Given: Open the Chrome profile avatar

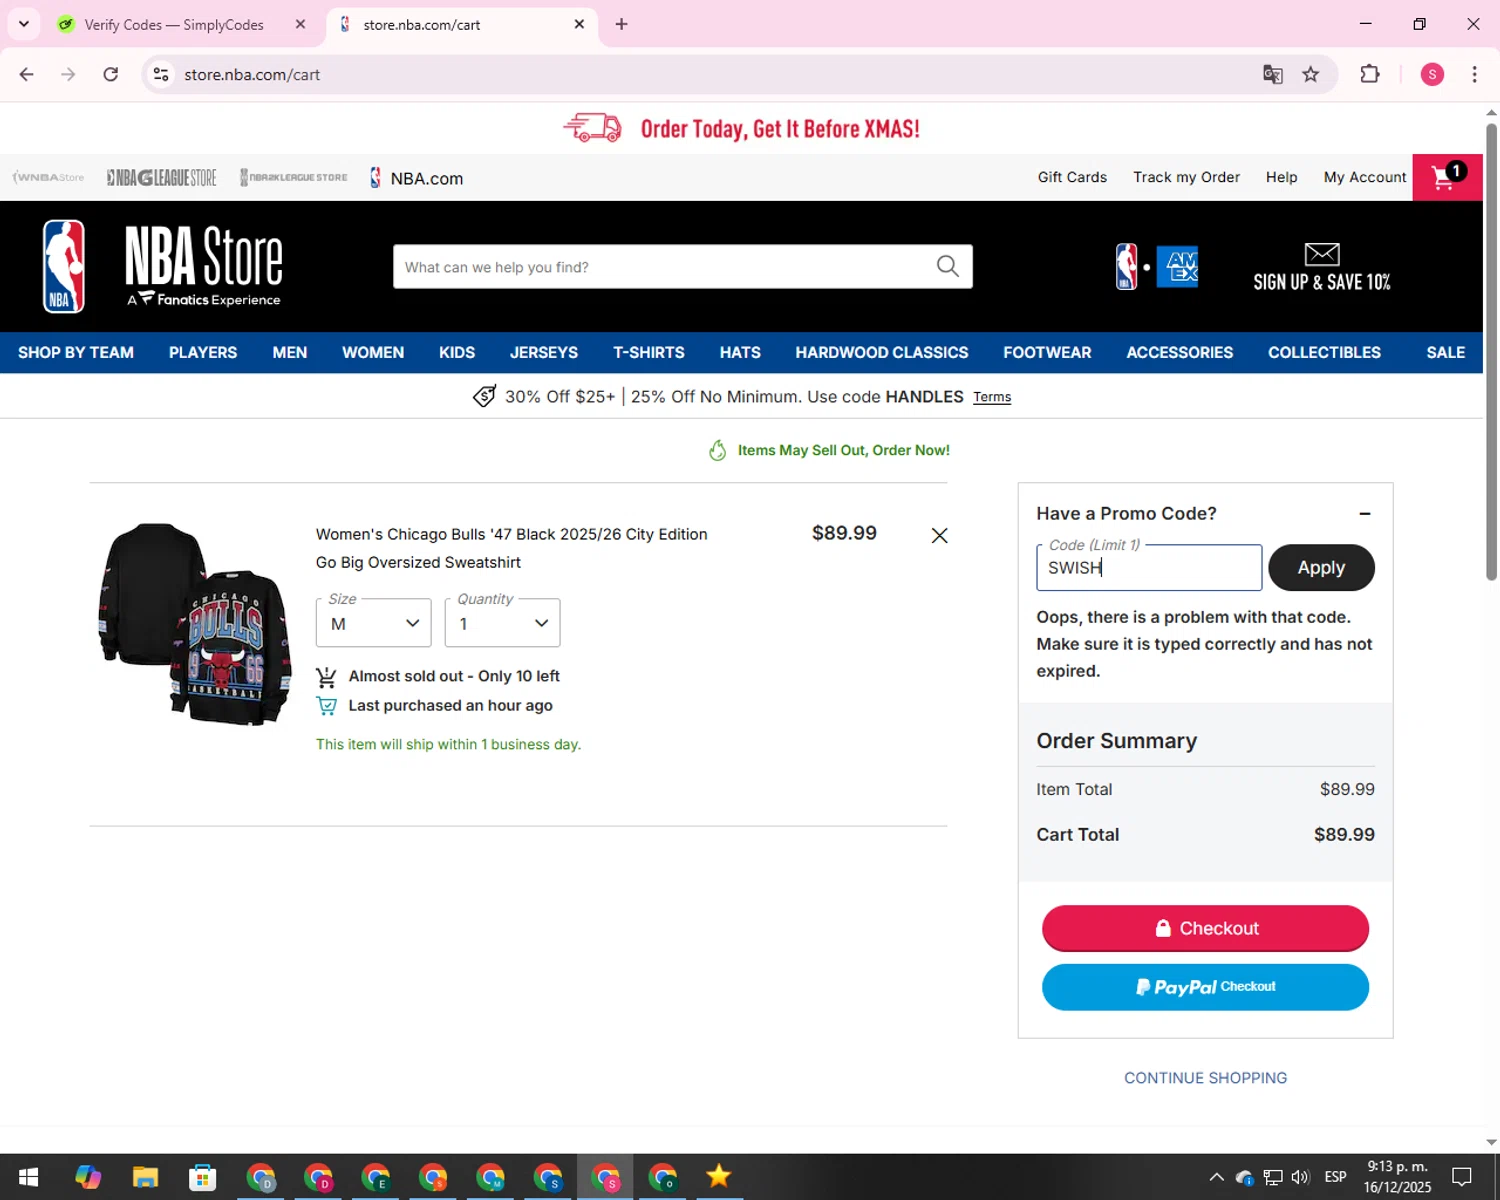Looking at the screenshot, I should coord(1432,74).
